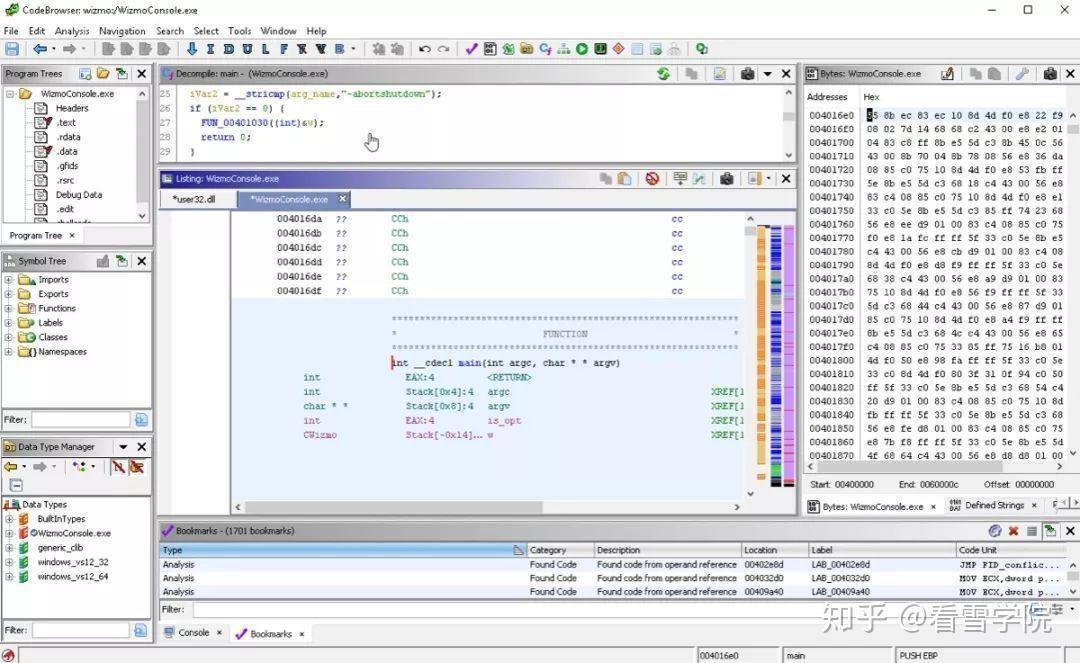Click the Undo arrow in toolbar
The image size is (1080, 663).
(x=424, y=49)
